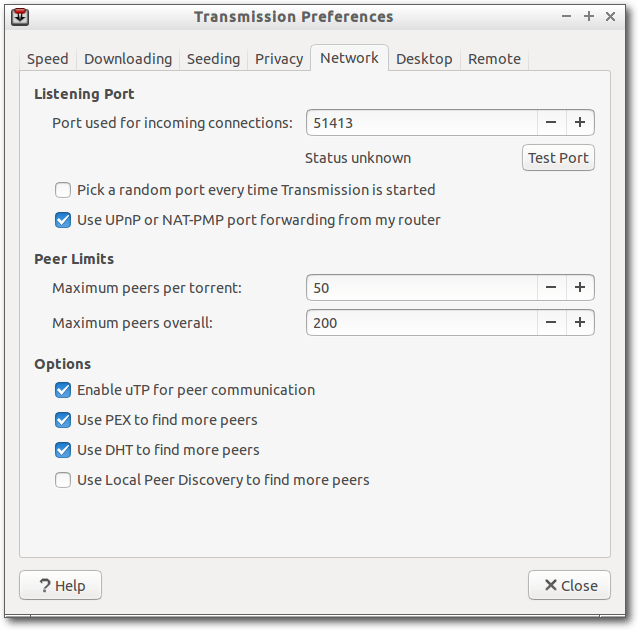Click the Listening Port heading
This screenshot has width=638, height=630.
coord(84,94)
